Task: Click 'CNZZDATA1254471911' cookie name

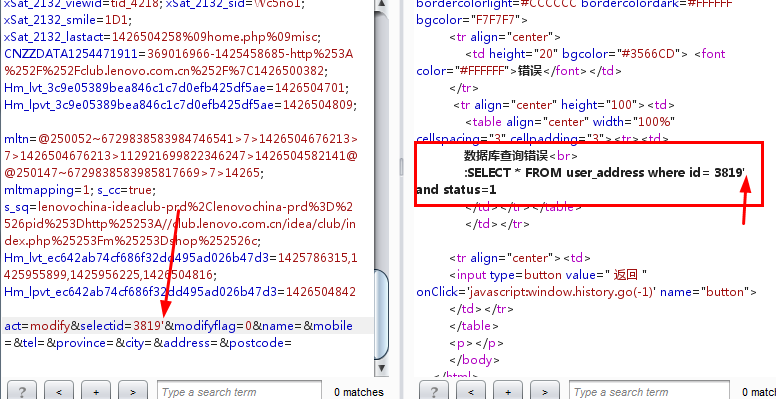Action: (x=72, y=53)
